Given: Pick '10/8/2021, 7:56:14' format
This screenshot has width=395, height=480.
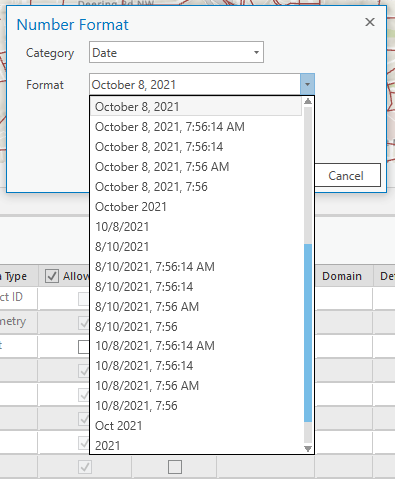Looking at the screenshot, I should (x=144, y=366).
